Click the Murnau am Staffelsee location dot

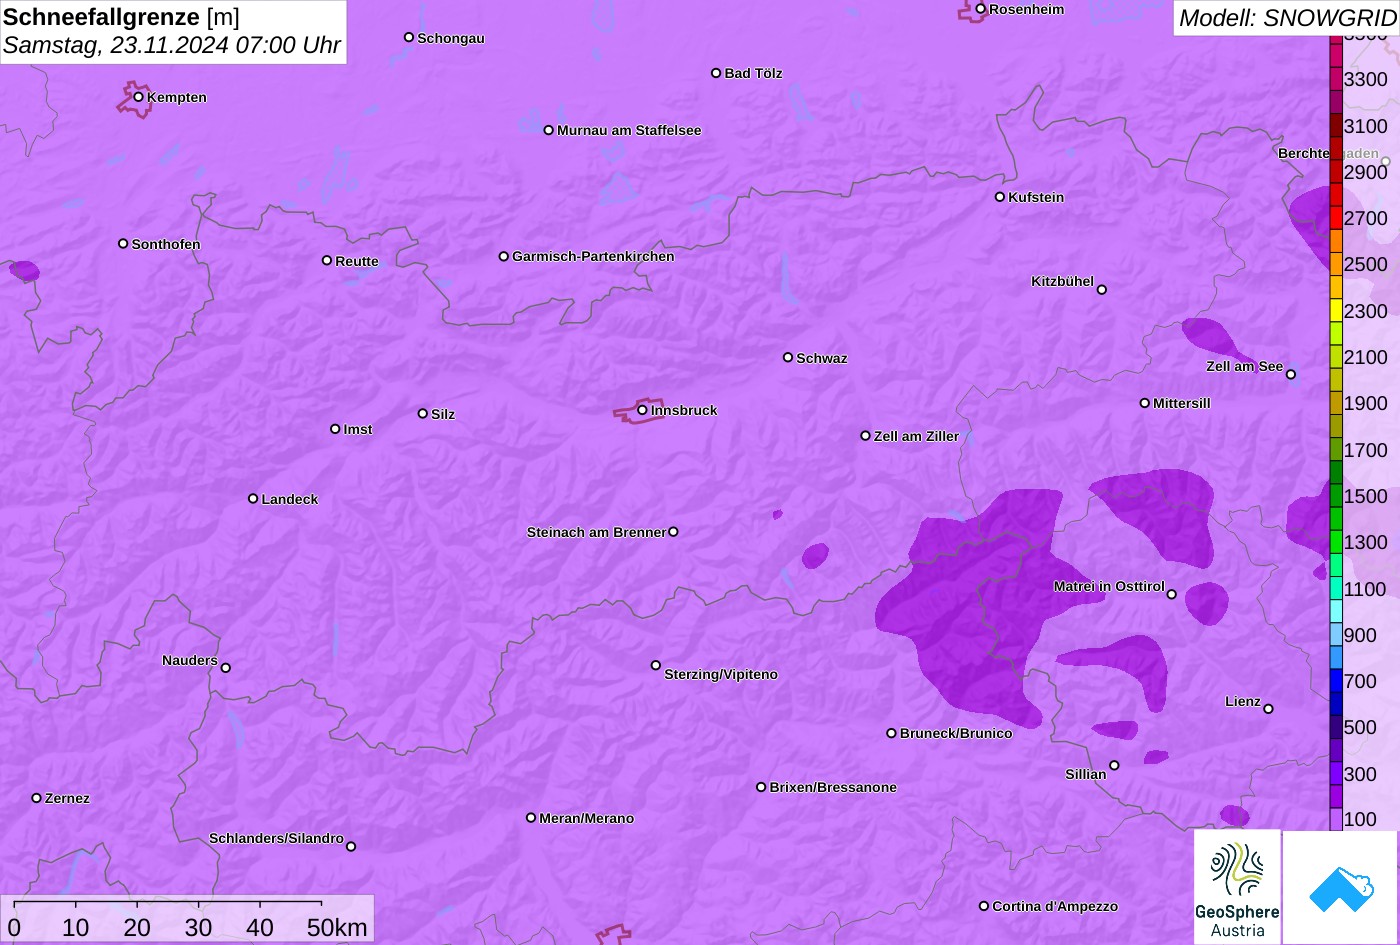[x=549, y=130]
